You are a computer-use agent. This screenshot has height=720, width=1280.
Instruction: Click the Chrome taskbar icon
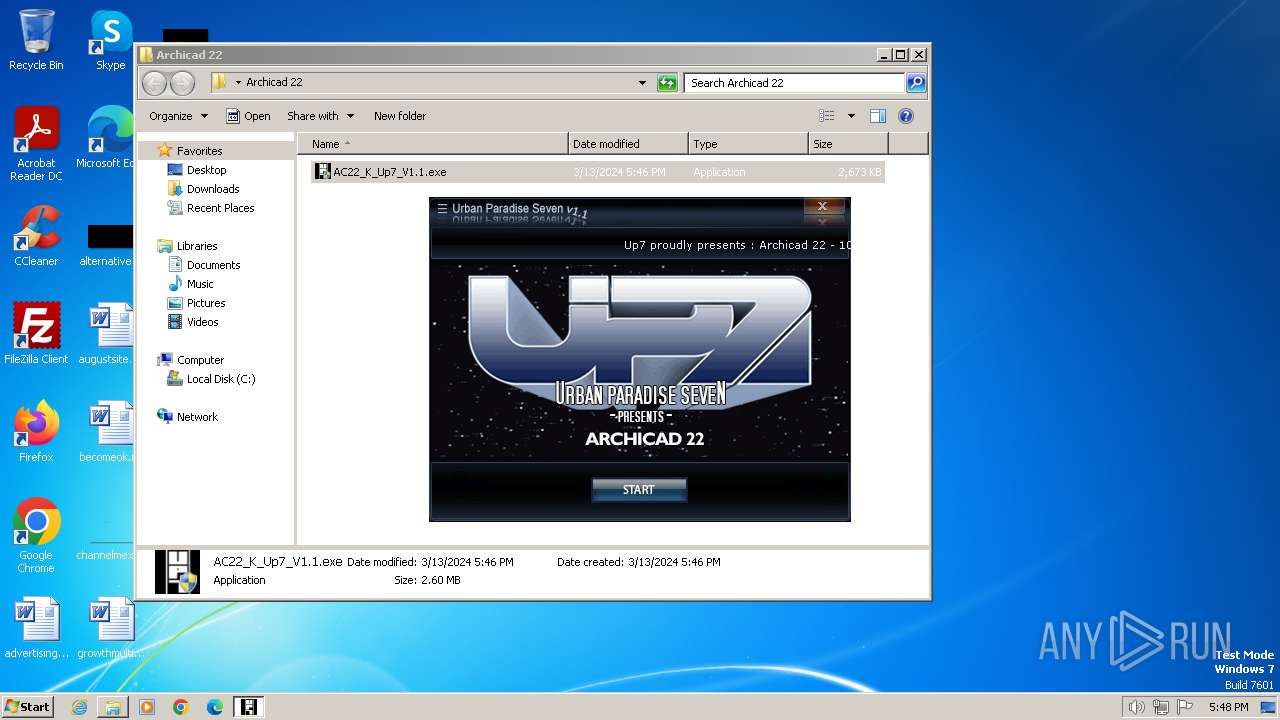tap(181, 707)
